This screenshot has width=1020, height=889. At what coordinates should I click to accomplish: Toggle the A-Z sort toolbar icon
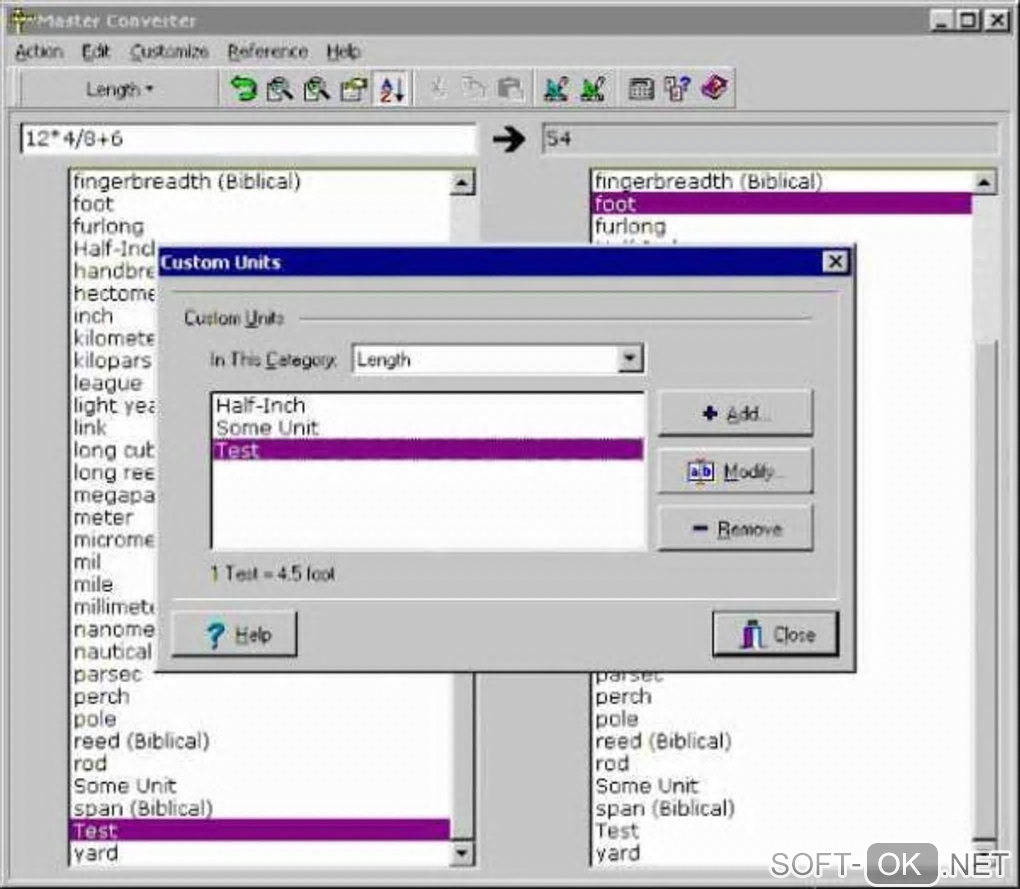(x=392, y=88)
